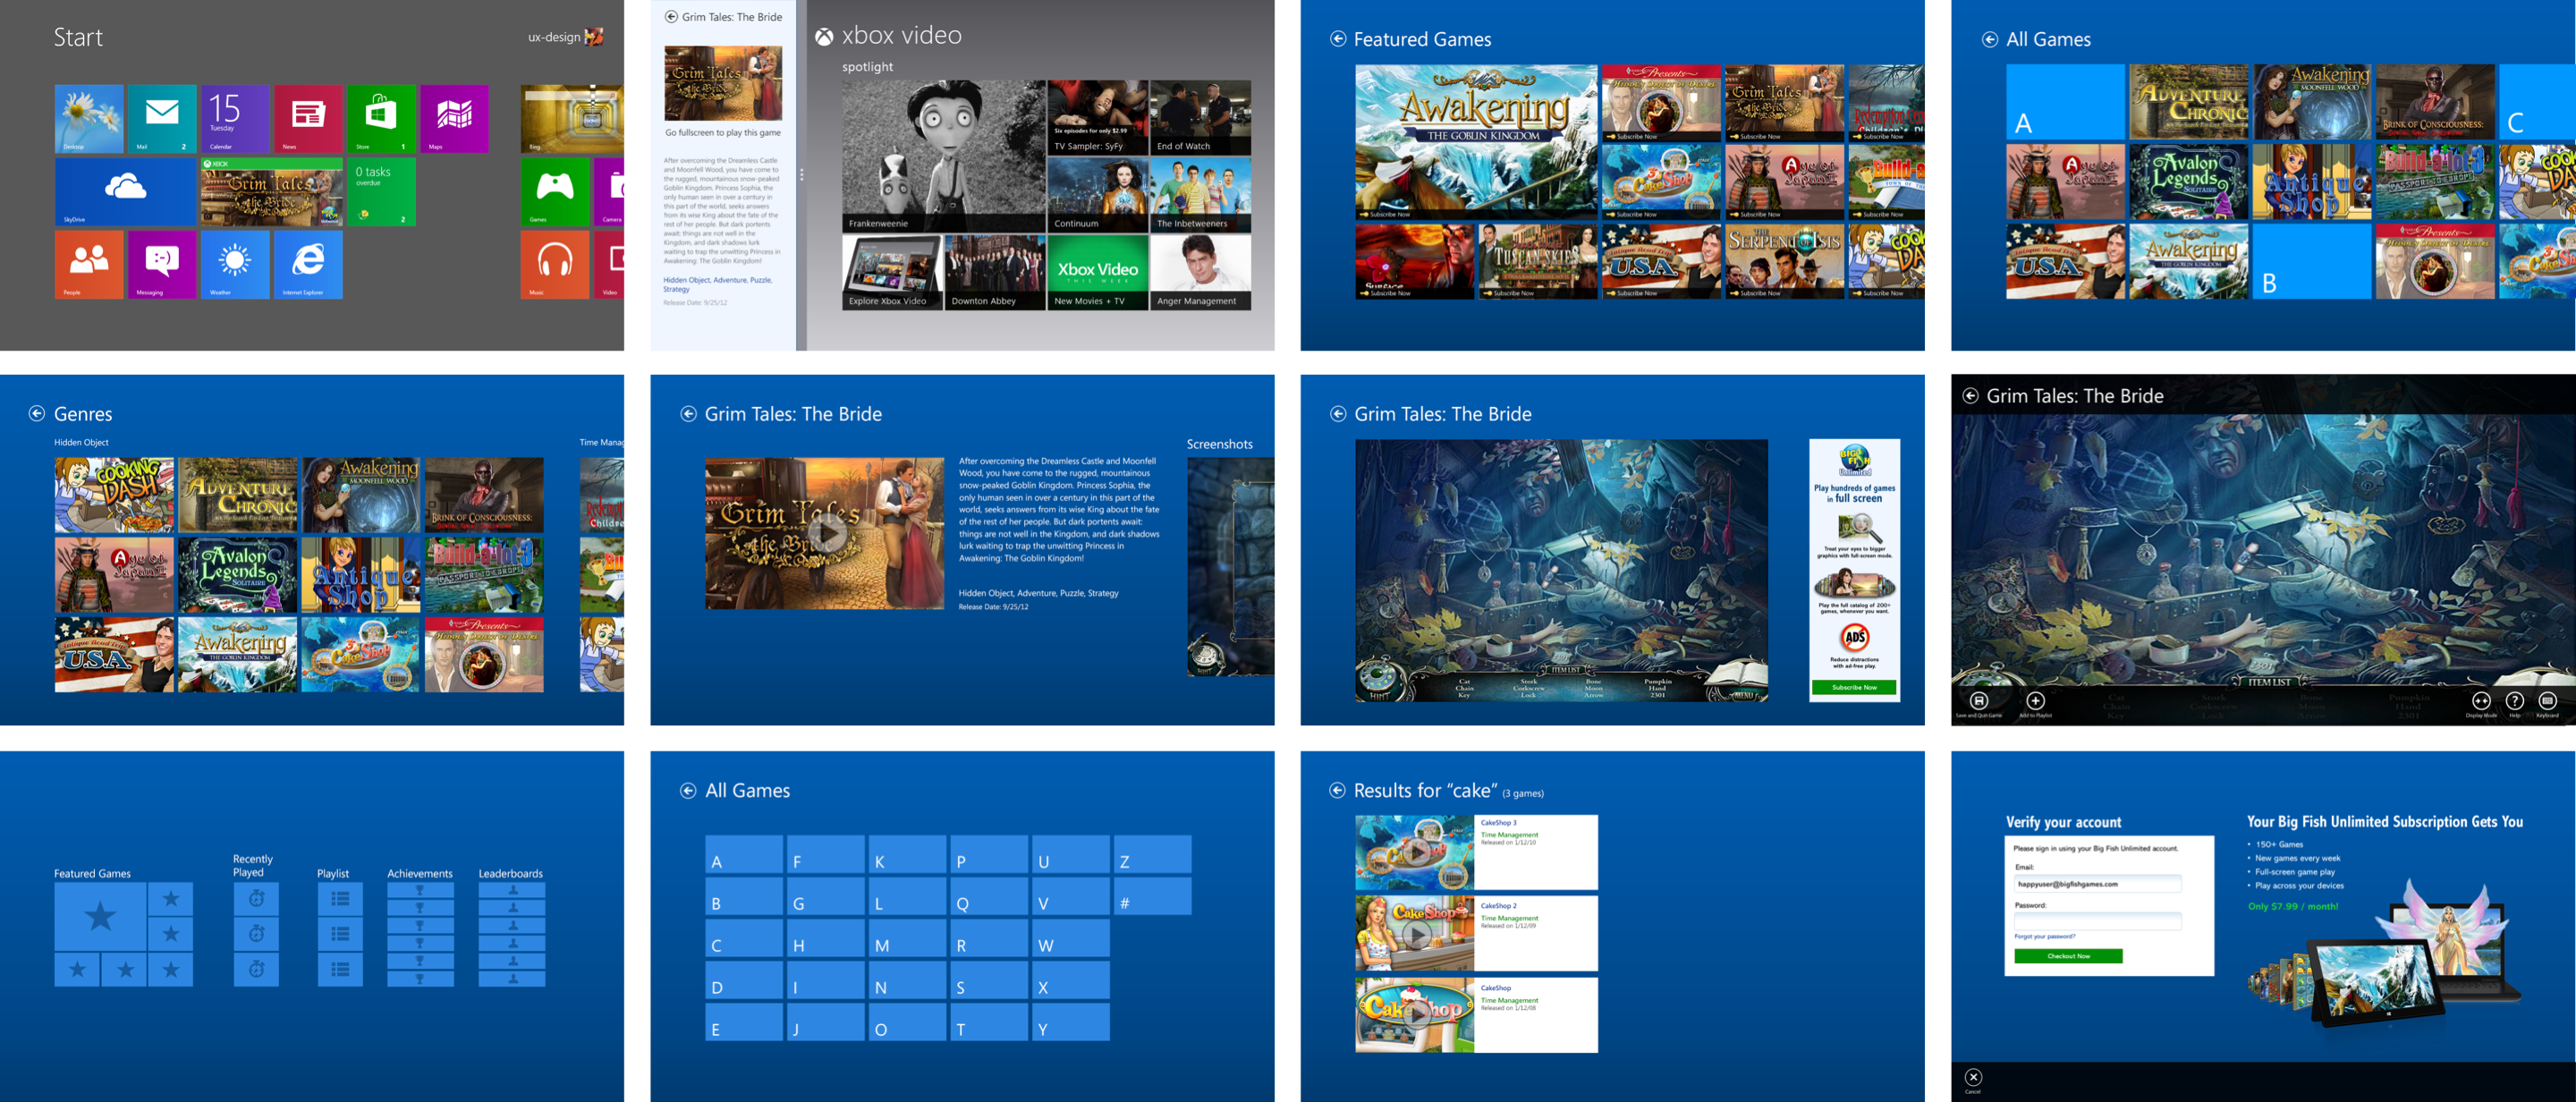
Task: Play the Grim Tales video preview
Action: click(x=827, y=535)
